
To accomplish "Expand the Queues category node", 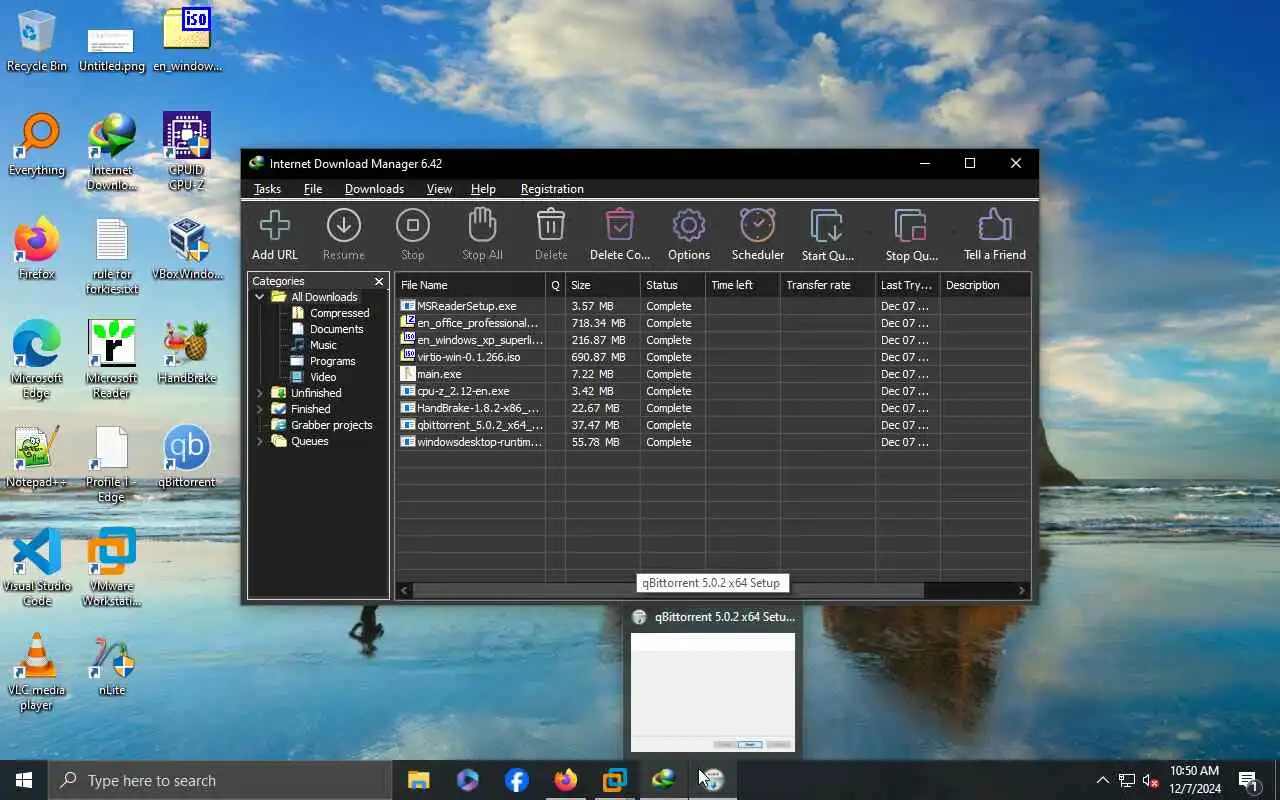I will click(260, 441).
